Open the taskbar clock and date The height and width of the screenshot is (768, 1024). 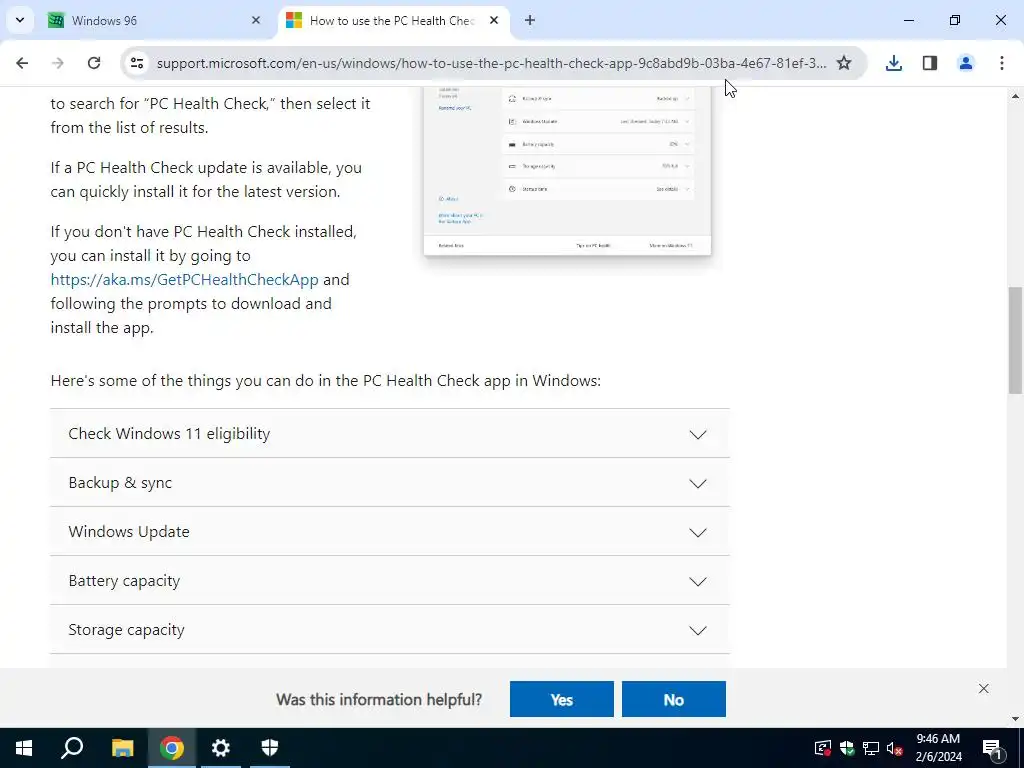pos(938,748)
